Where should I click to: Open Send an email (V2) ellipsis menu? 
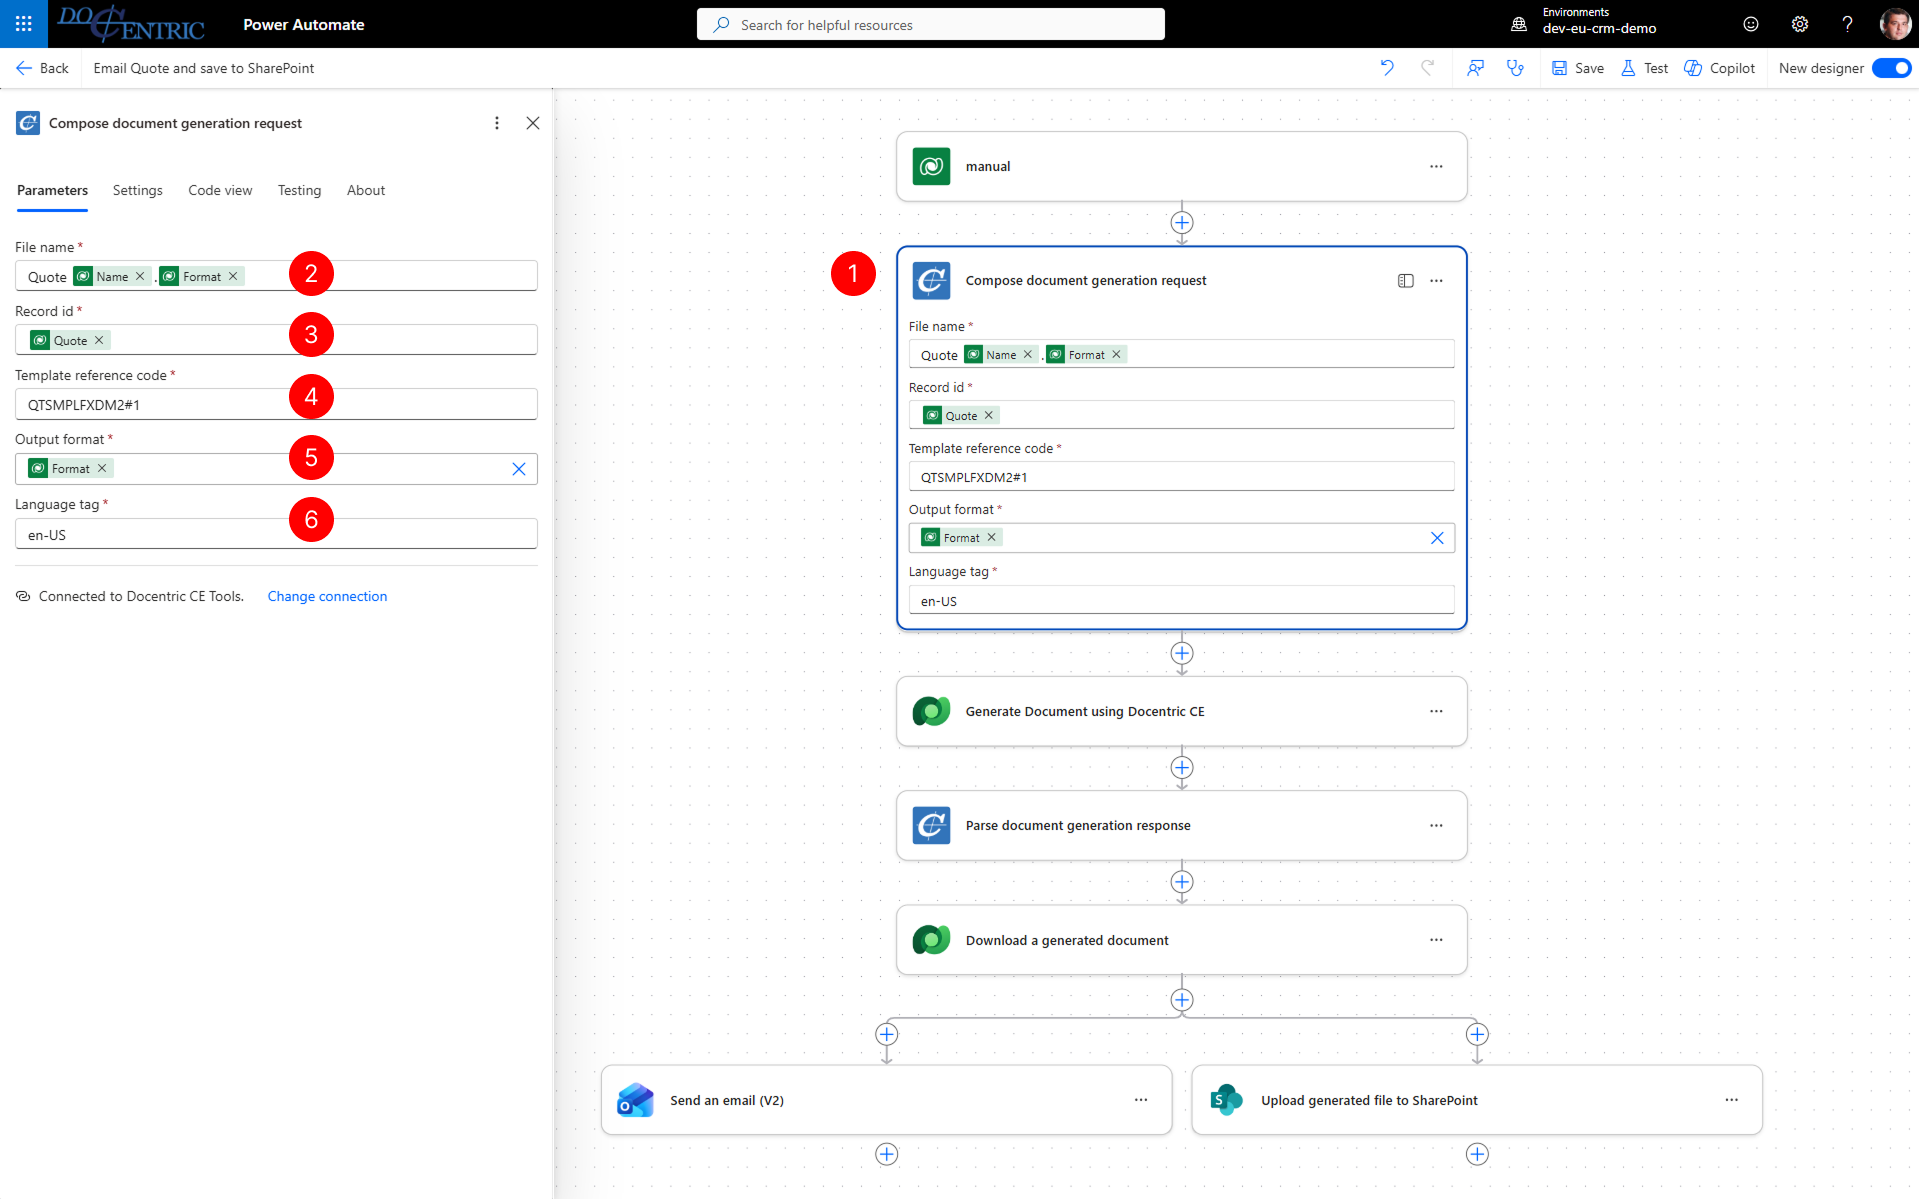click(1141, 1100)
